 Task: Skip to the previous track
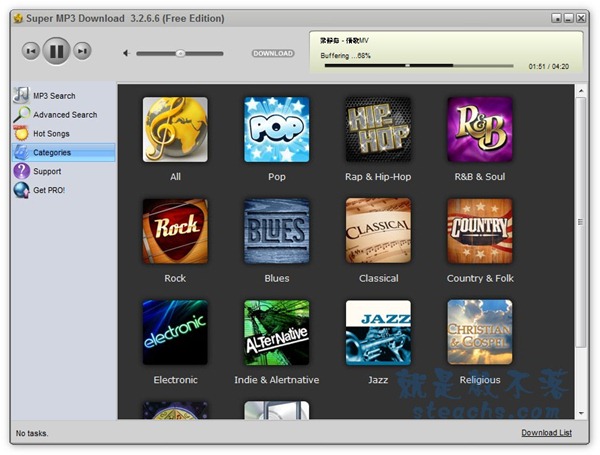[x=31, y=52]
